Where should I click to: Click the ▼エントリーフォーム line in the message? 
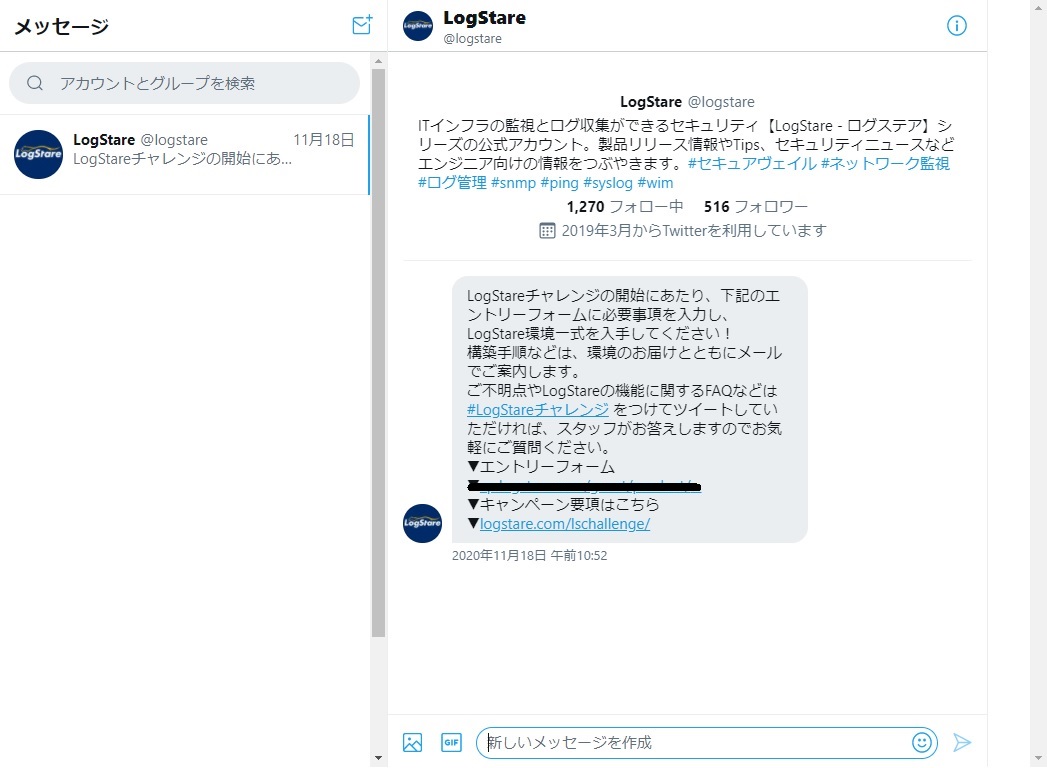541,466
